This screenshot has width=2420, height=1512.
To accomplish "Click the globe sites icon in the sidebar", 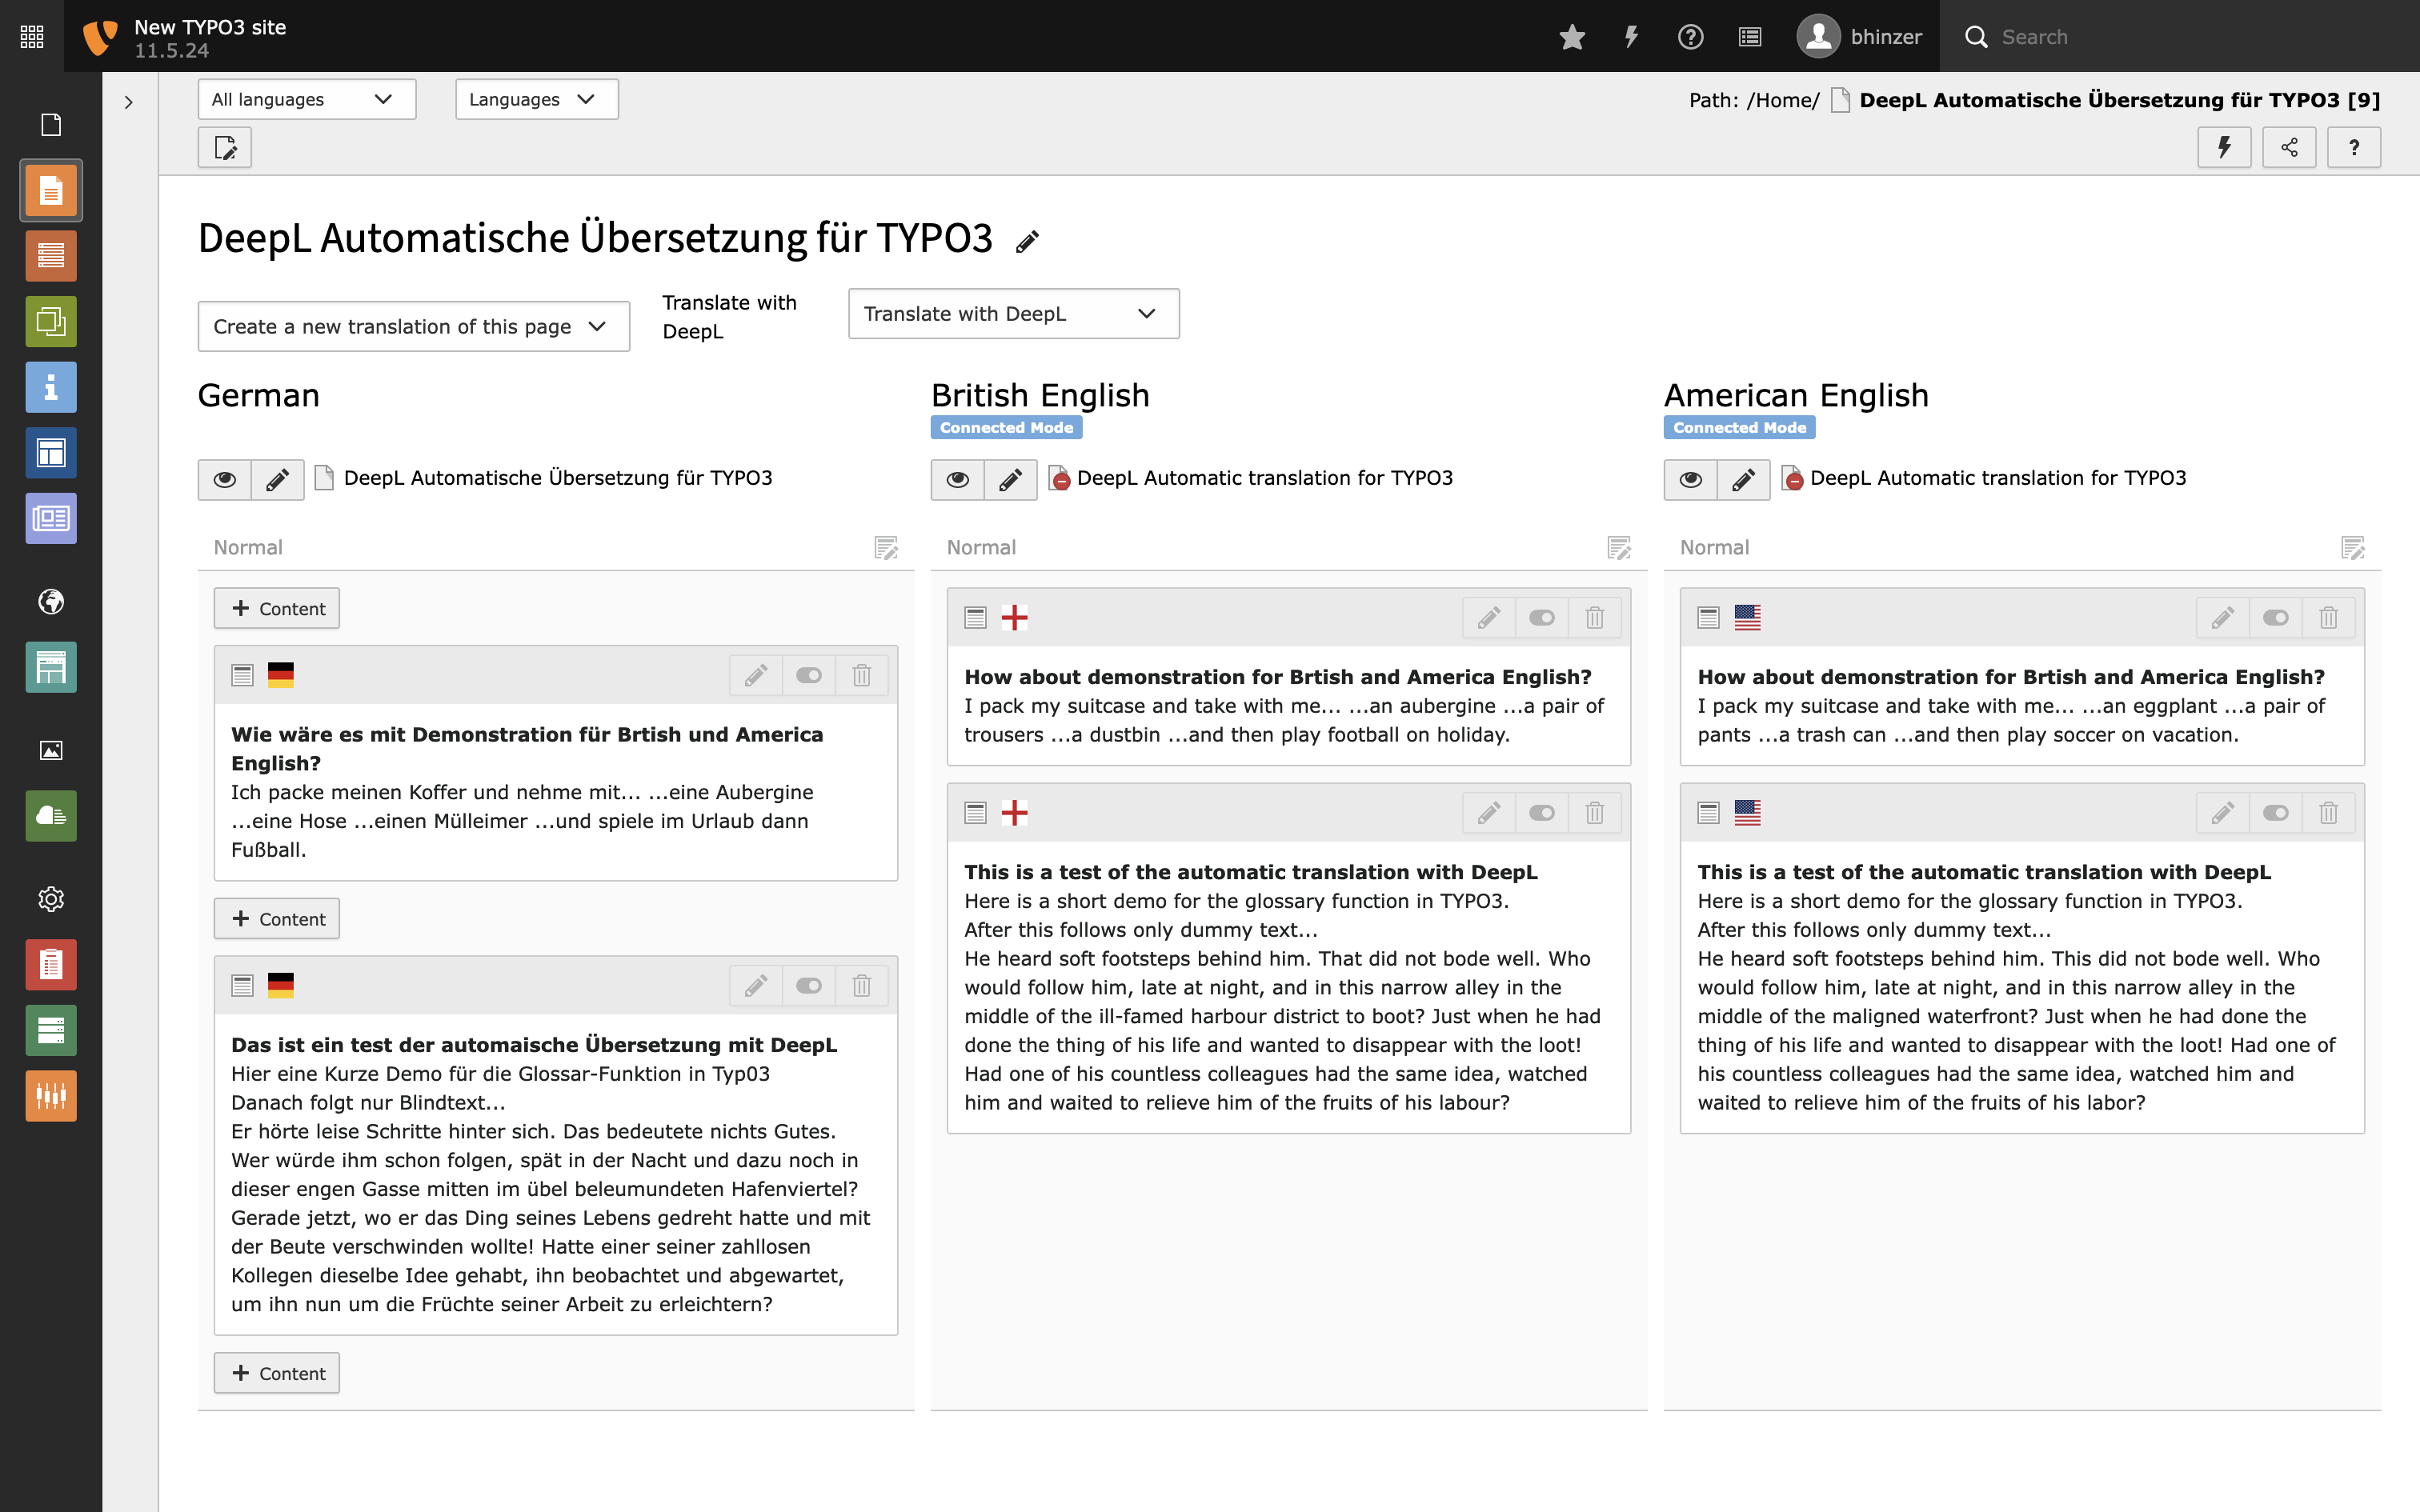I will [x=51, y=601].
